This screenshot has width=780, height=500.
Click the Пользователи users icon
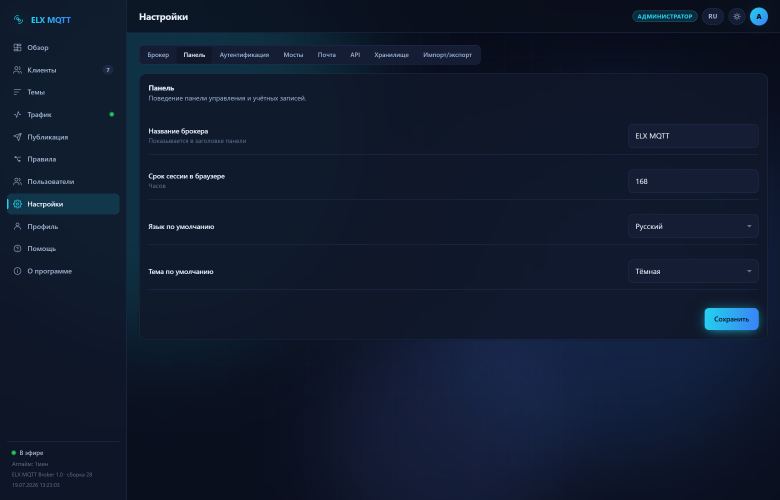click(x=17, y=182)
